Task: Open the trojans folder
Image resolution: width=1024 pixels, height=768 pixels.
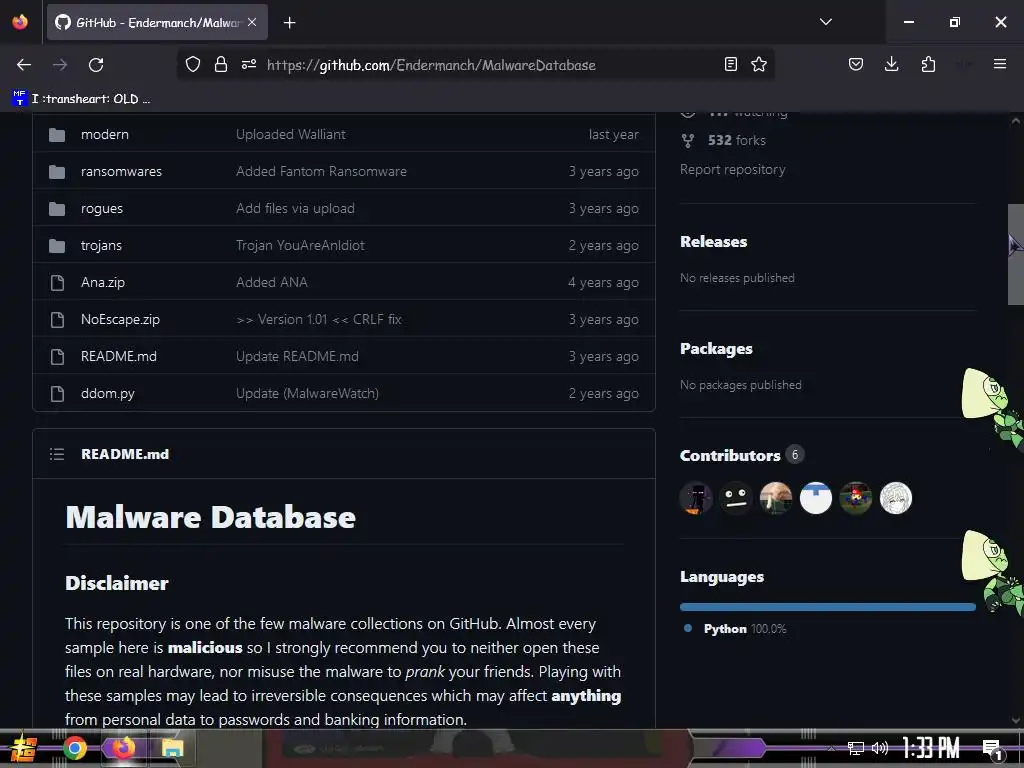Action: [x=101, y=246]
